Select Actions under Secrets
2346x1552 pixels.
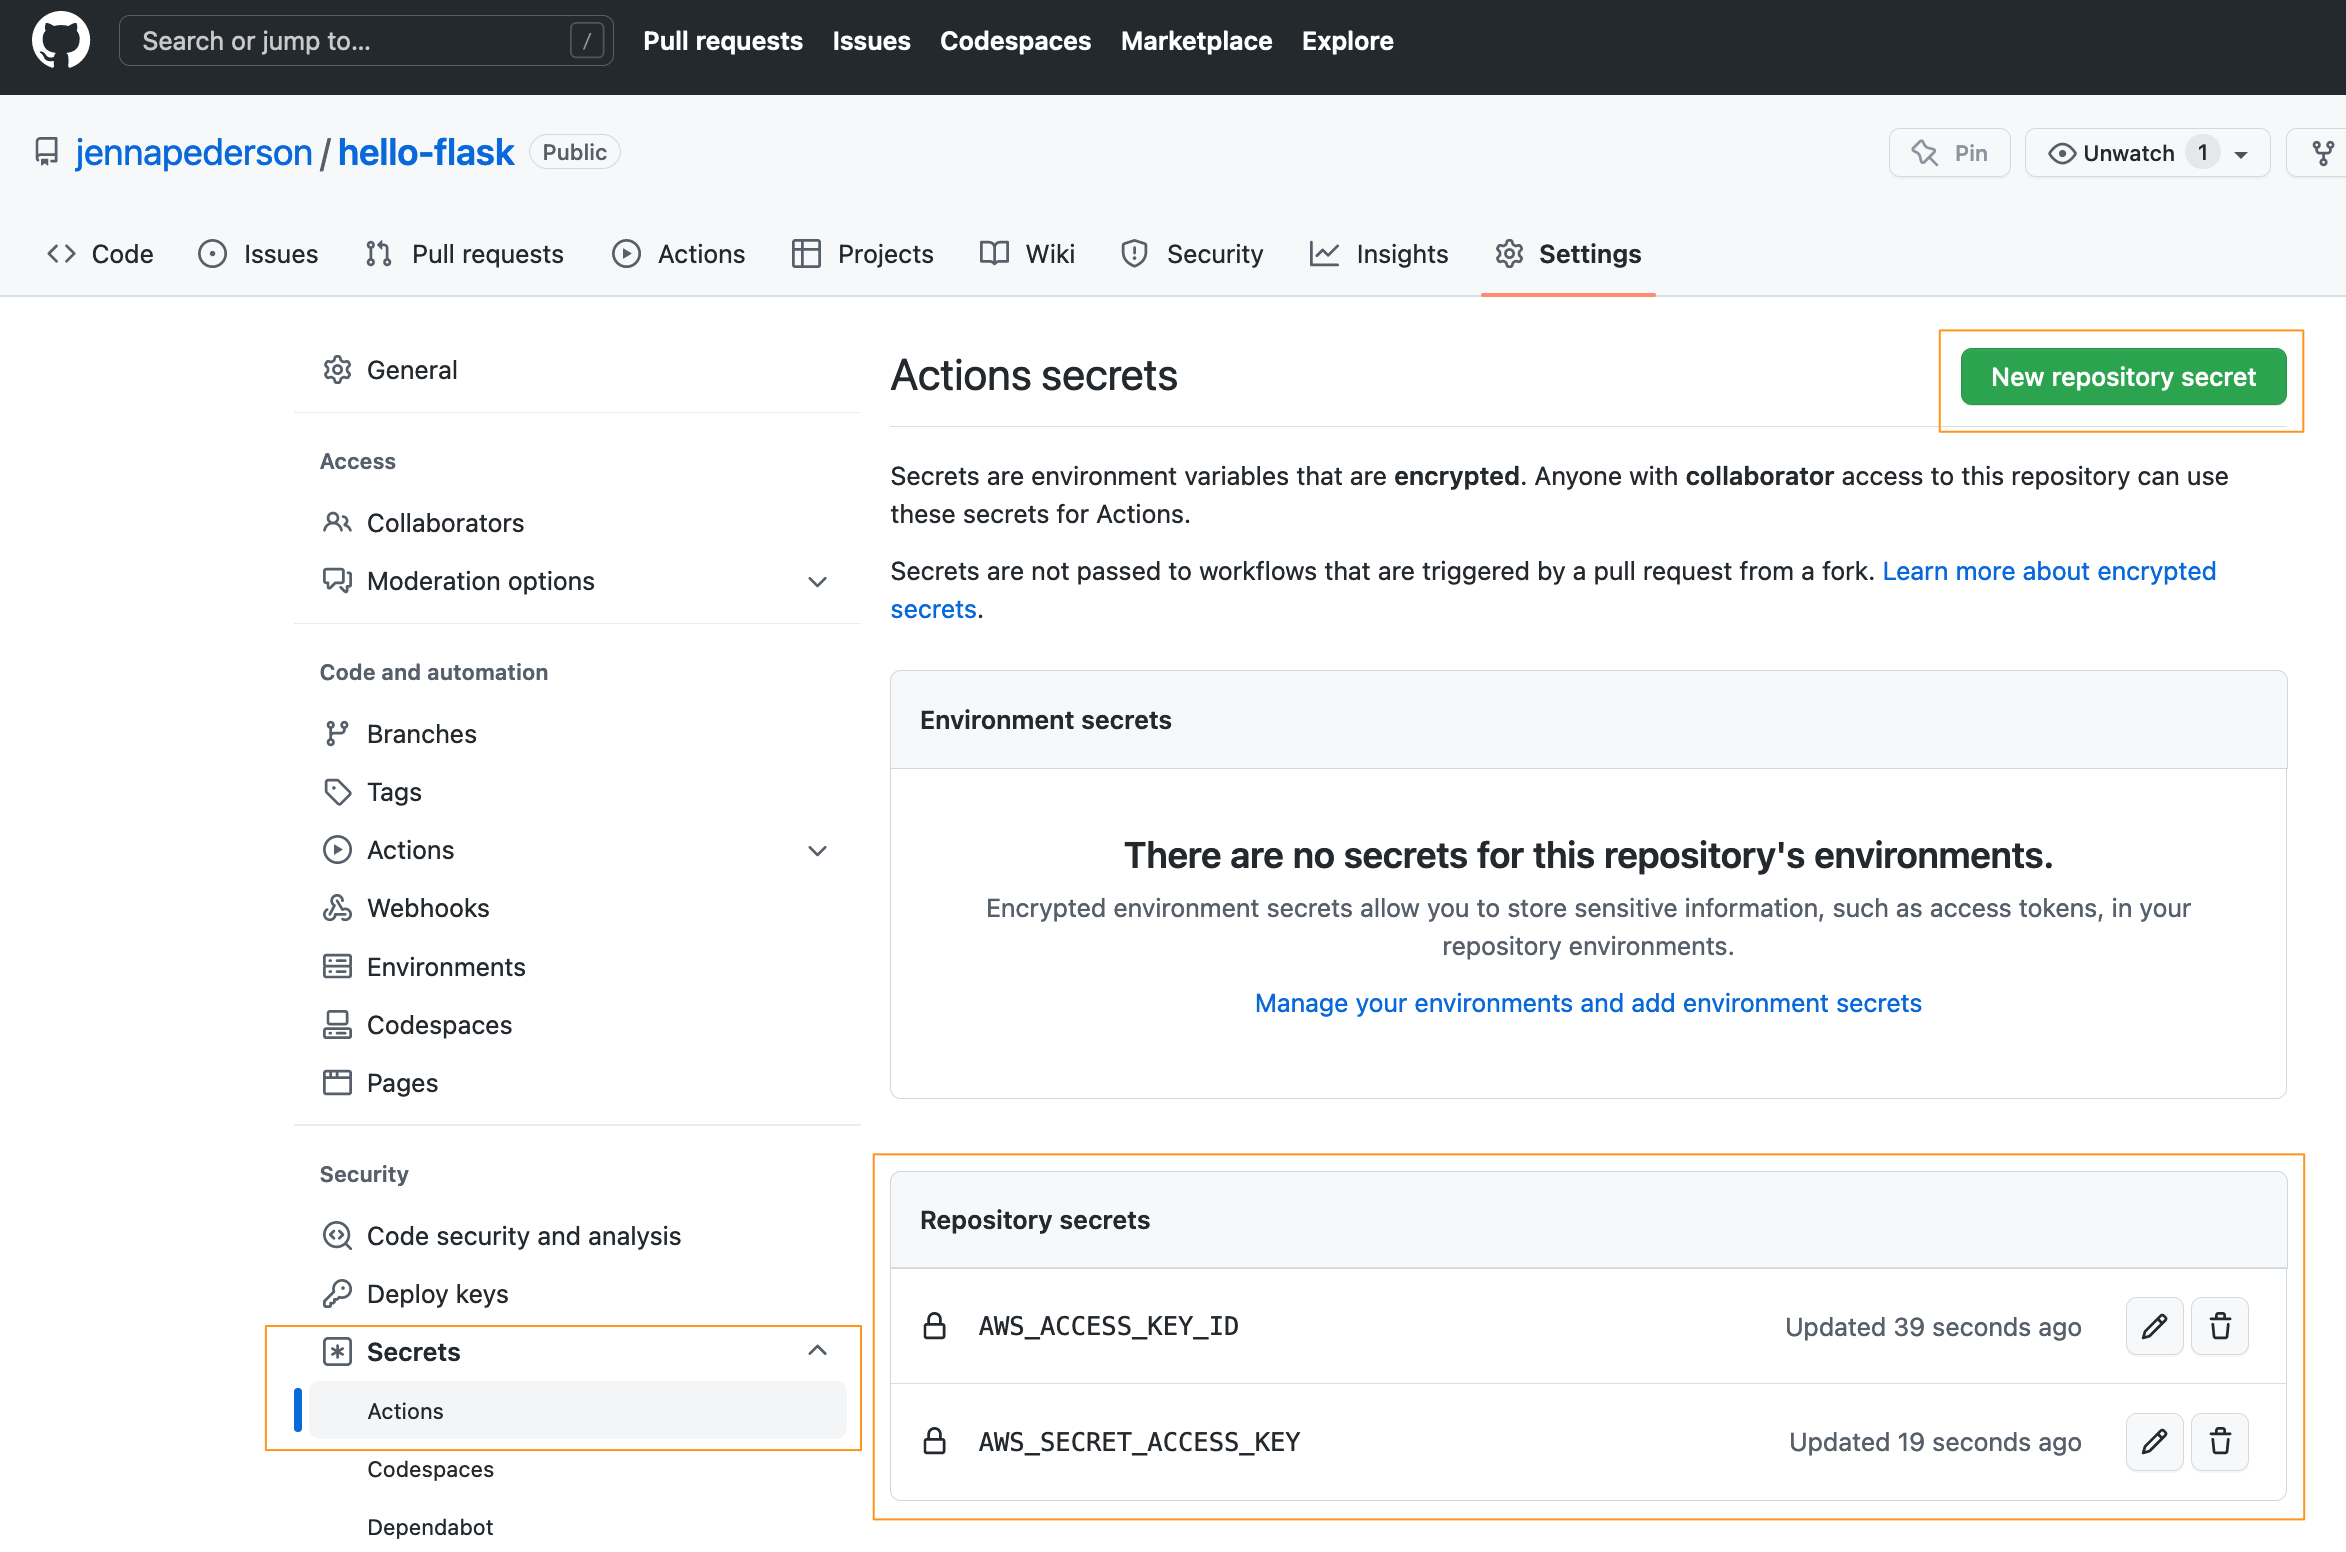point(577,1410)
